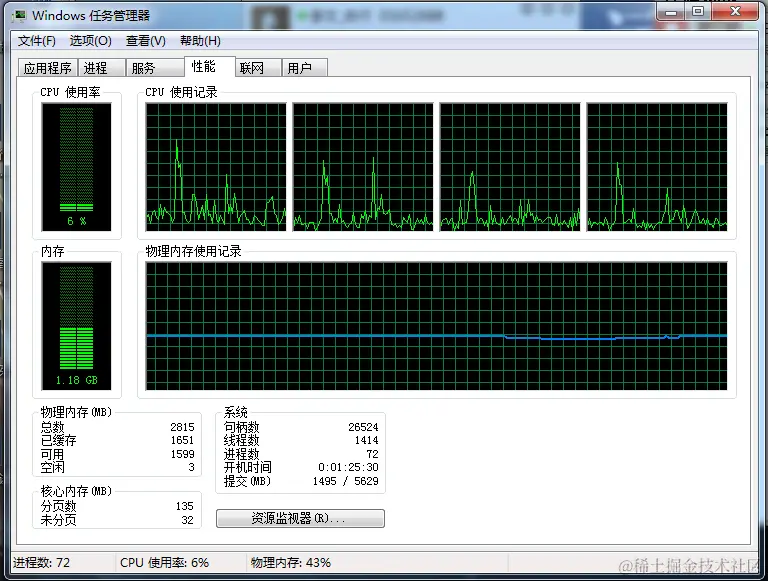The height and width of the screenshot is (581, 768).
Task: Switch to the 应用程序 tab
Action: pyautogui.click(x=48, y=68)
